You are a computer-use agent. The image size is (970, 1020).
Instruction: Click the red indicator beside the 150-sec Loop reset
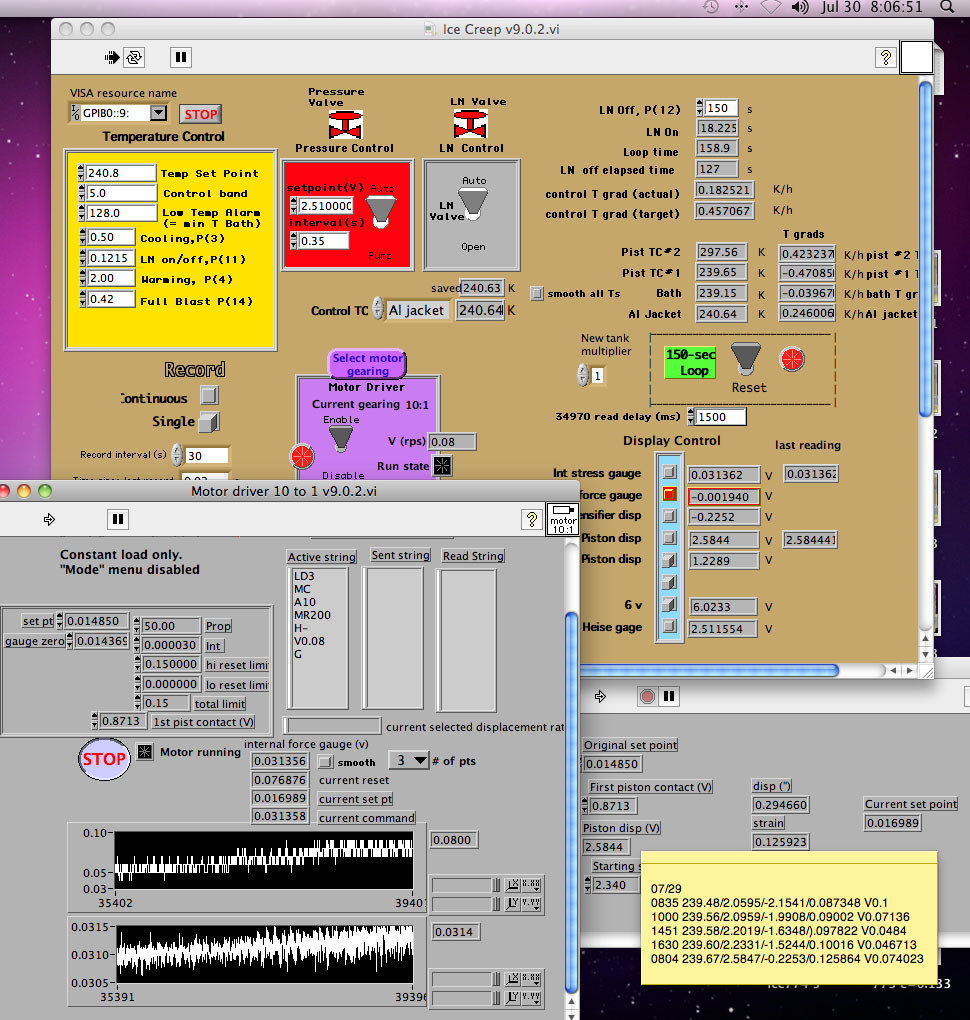click(x=791, y=359)
